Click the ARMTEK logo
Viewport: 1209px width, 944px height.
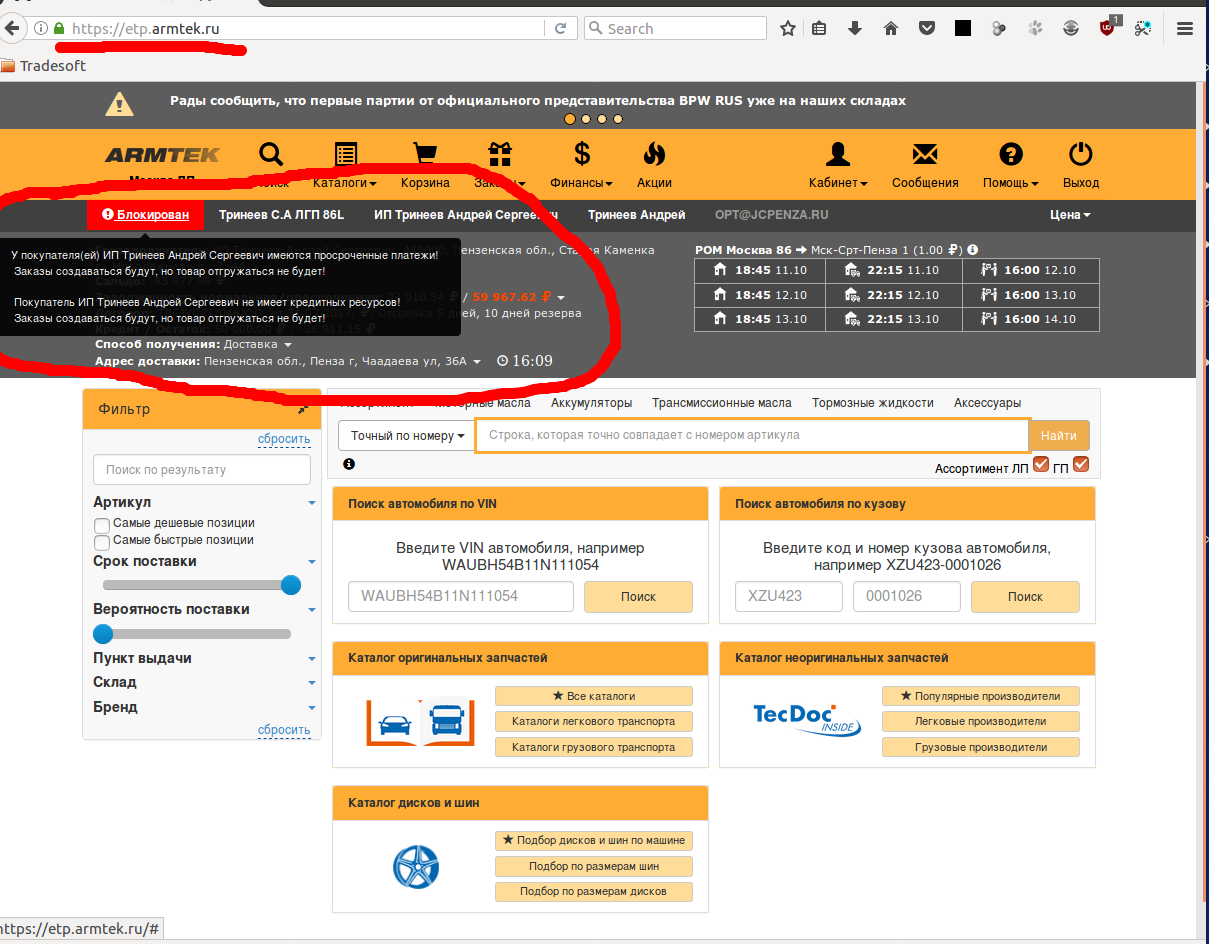click(162, 155)
